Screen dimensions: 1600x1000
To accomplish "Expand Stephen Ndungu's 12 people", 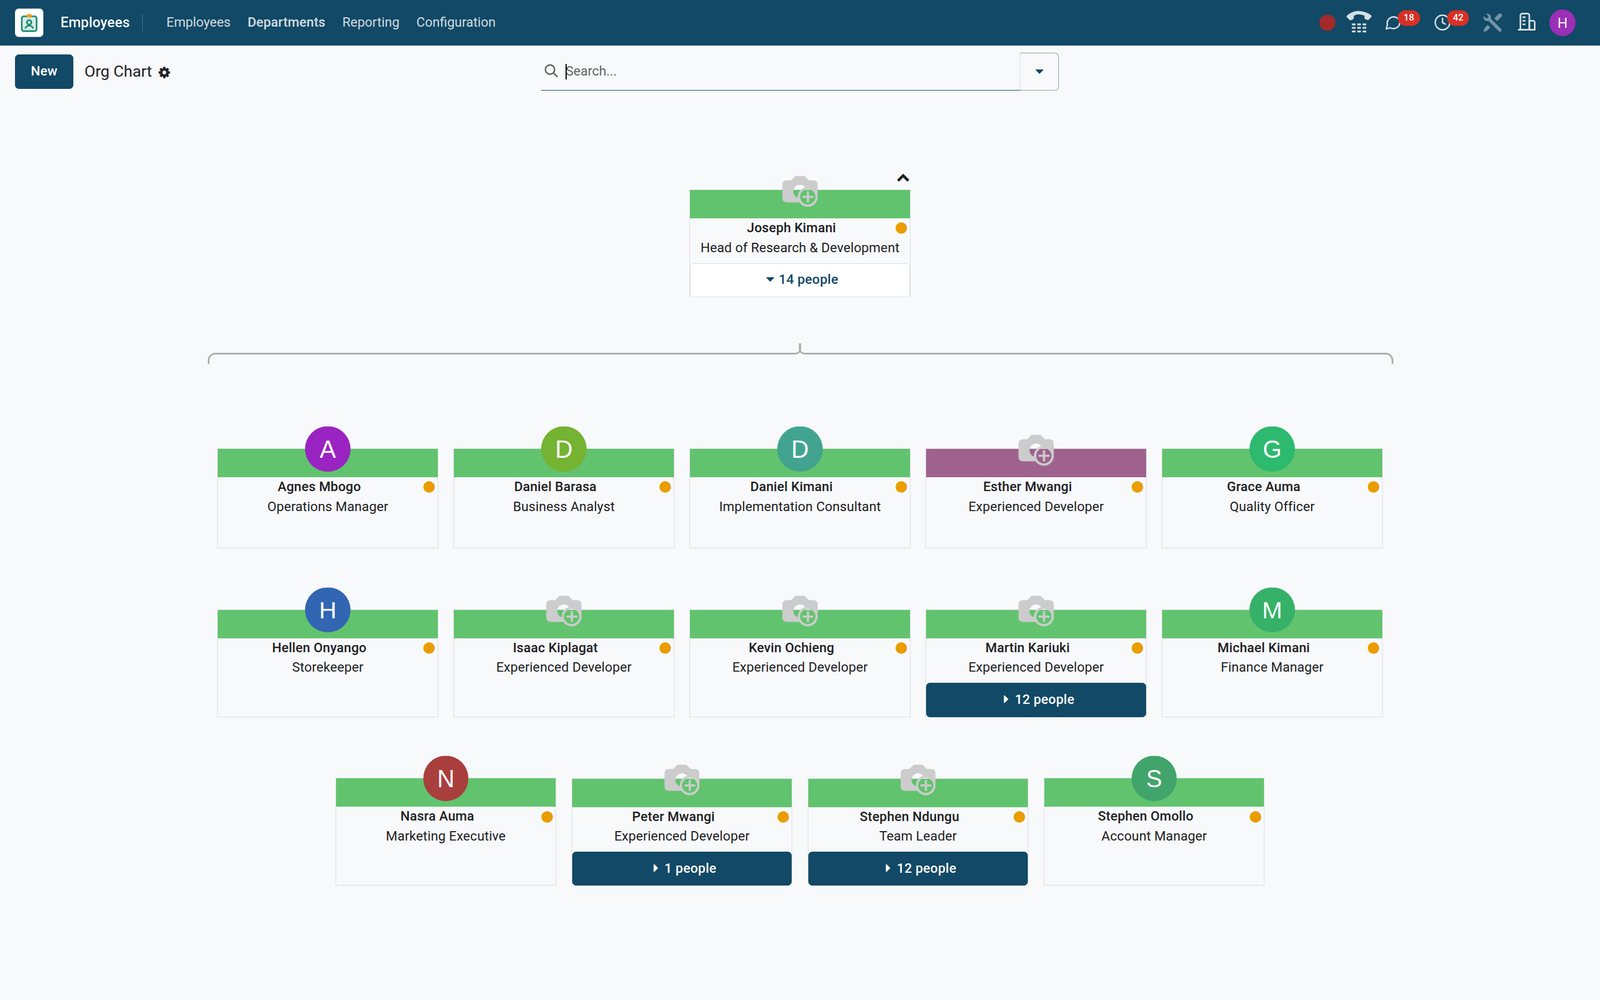I will pyautogui.click(x=917, y=868).
